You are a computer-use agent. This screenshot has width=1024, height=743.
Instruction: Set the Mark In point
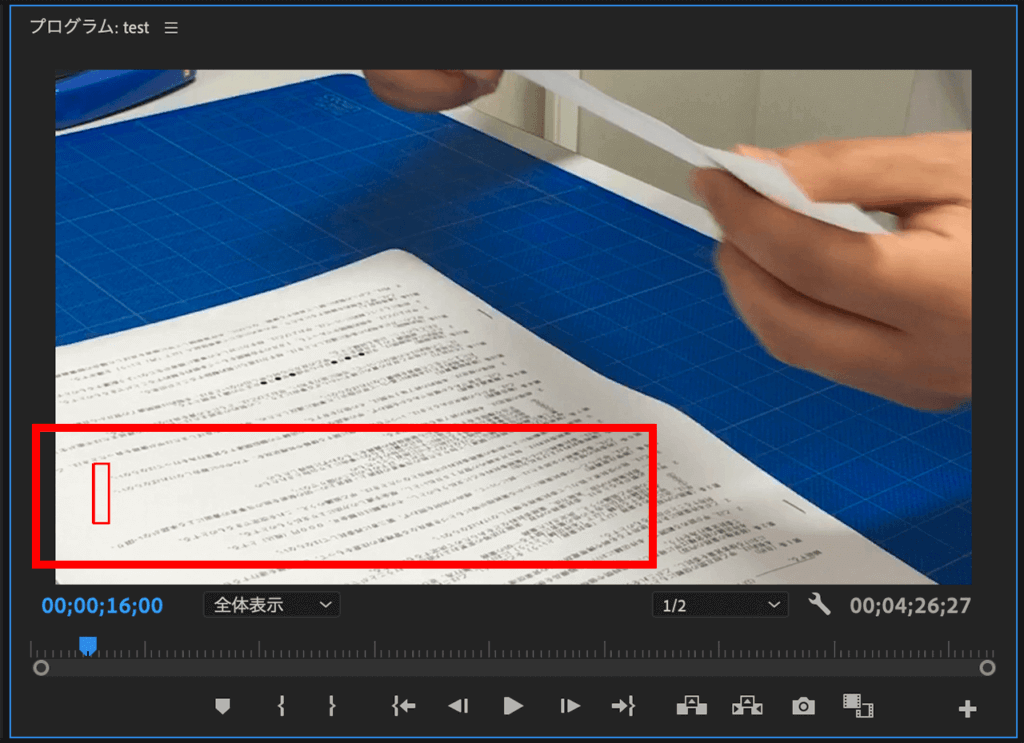[x=281, y=707]
